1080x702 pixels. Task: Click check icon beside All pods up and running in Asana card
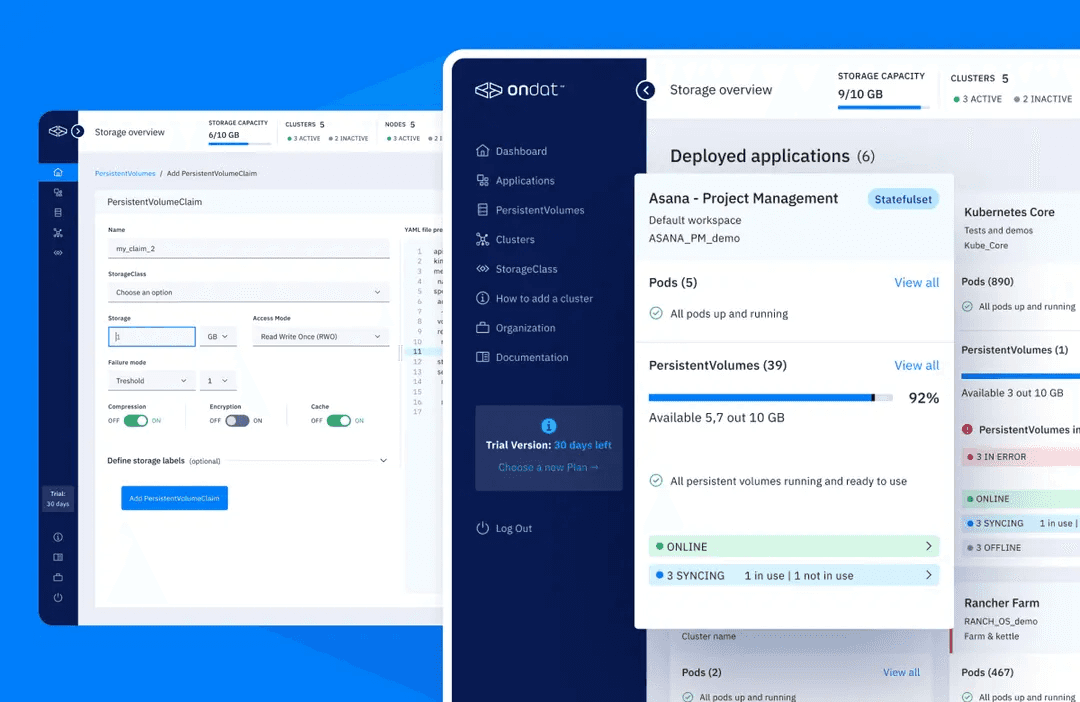[x=656, y=313]
